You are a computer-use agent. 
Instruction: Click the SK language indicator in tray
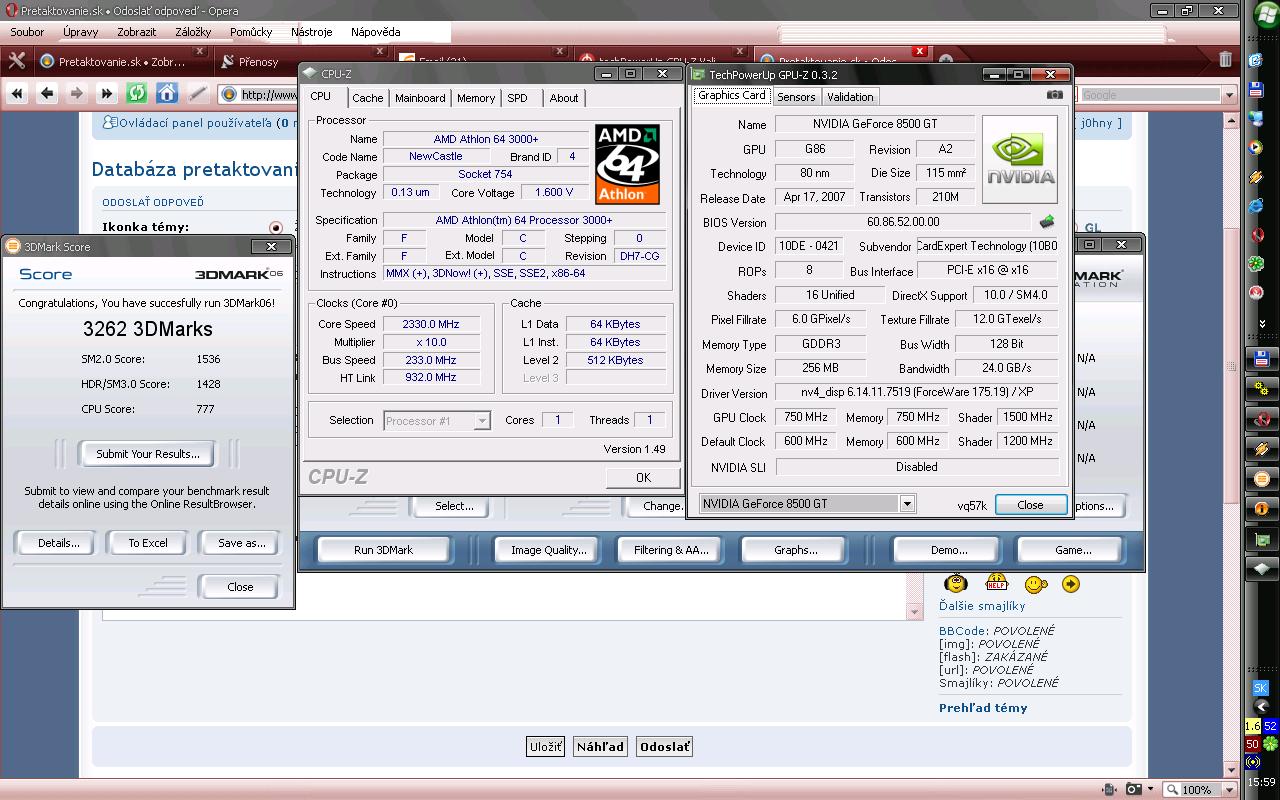click(x=1260, y=688)
